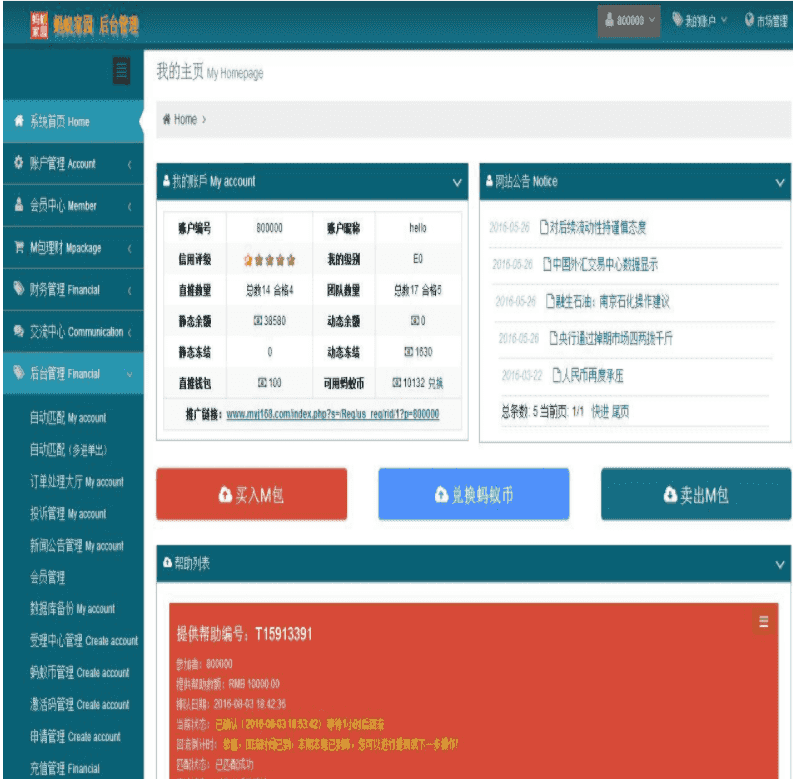The image size is (799, 779).
Task: Open 数据库备份 submenu item
Action: coord(72,608)
